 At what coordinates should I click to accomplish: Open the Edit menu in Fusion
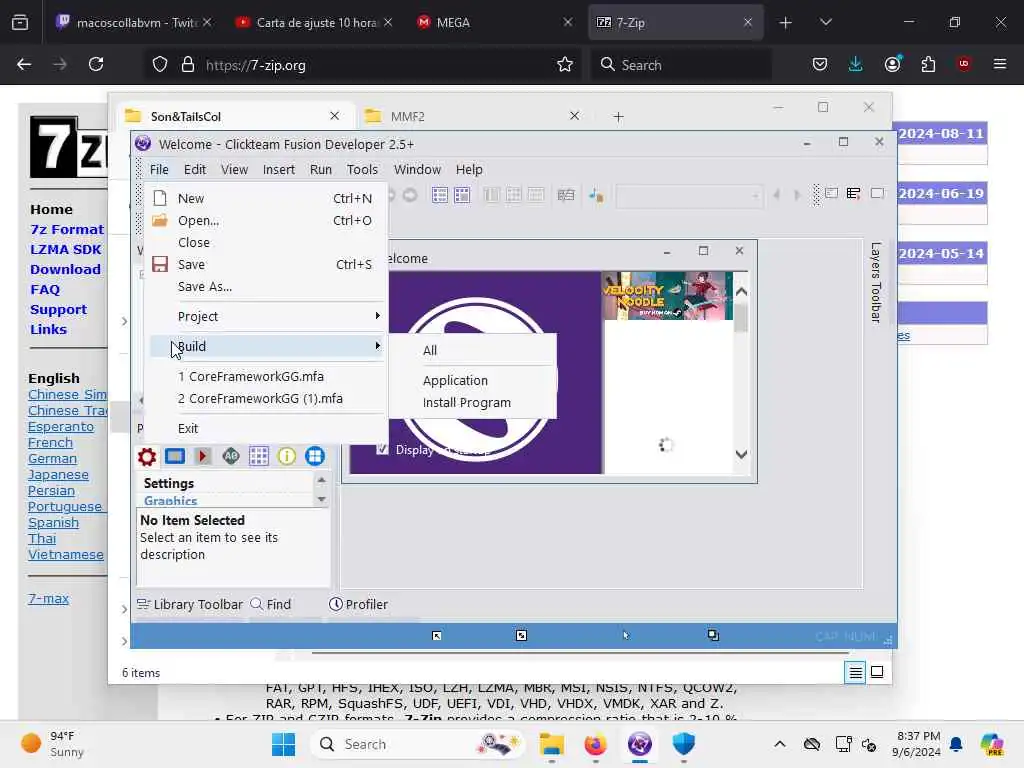pyautogui.click(x=195, y=169)
